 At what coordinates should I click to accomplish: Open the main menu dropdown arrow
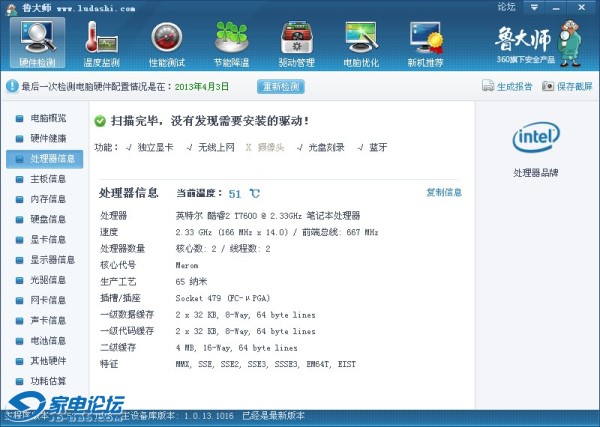pyautogui.click(x=533, y=7)
